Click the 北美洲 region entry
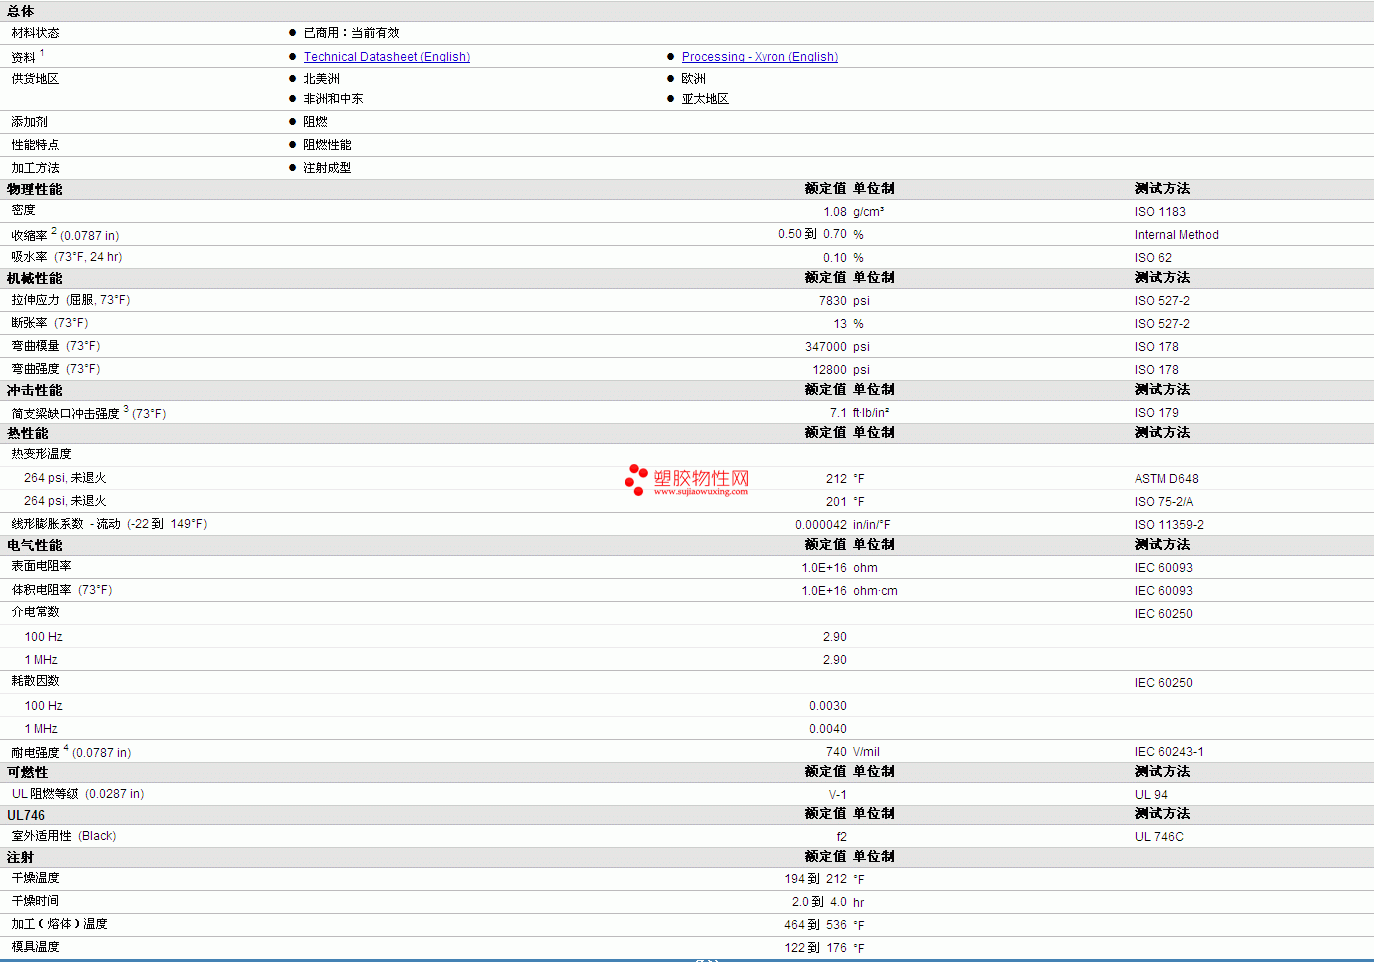This screenshot has height=962, width=1374. click(321, 79)
